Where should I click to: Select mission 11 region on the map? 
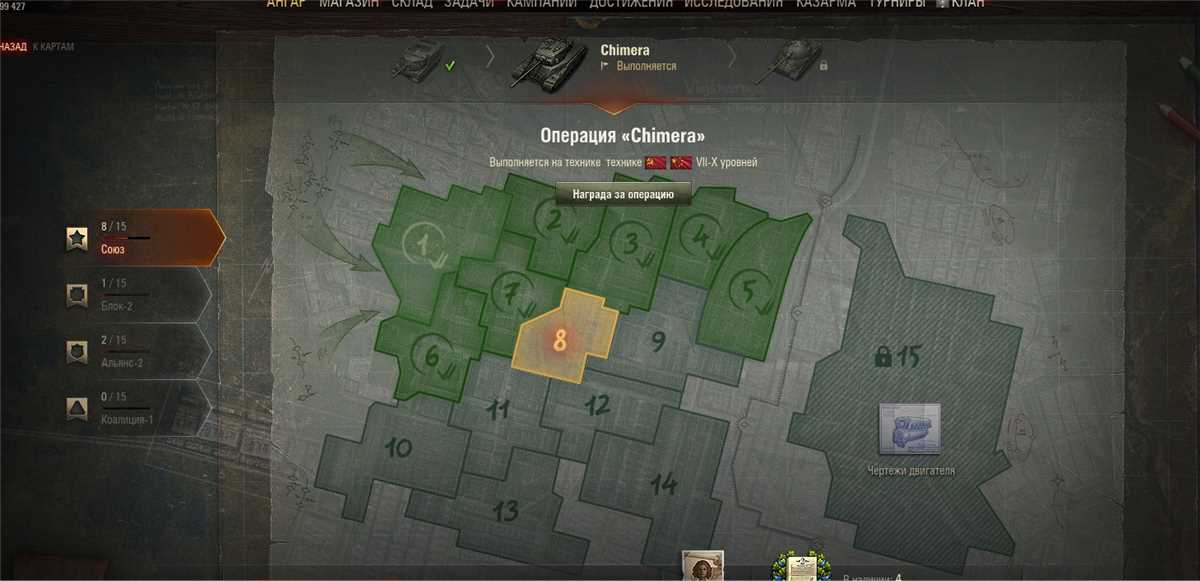pos(498,409)
